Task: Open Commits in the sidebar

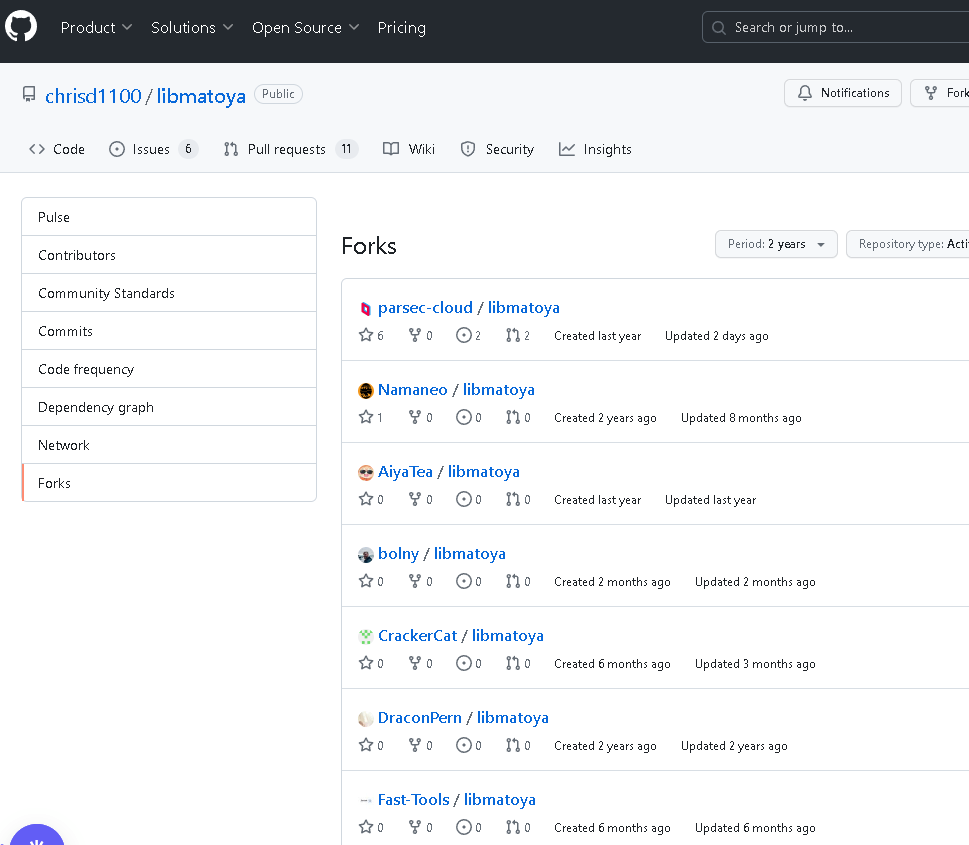Action: [169, 331]
